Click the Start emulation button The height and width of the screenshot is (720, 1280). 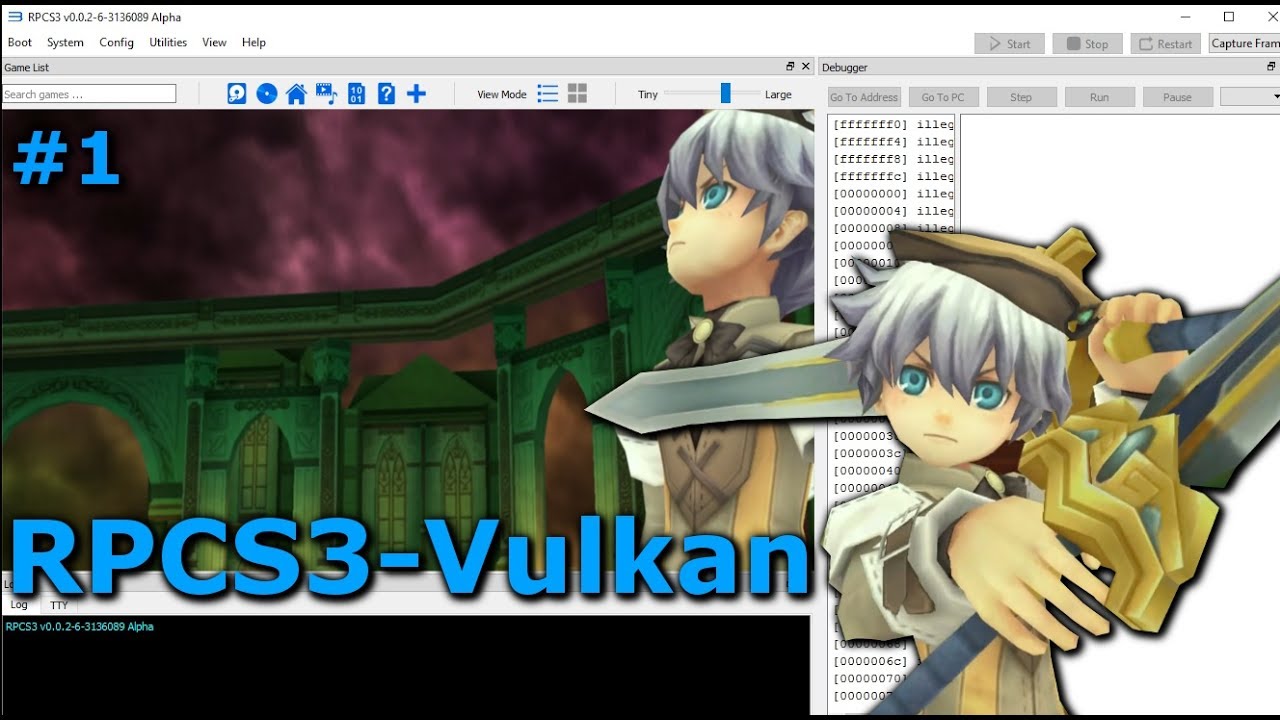pyautogui.click(x=1010, y=43)
